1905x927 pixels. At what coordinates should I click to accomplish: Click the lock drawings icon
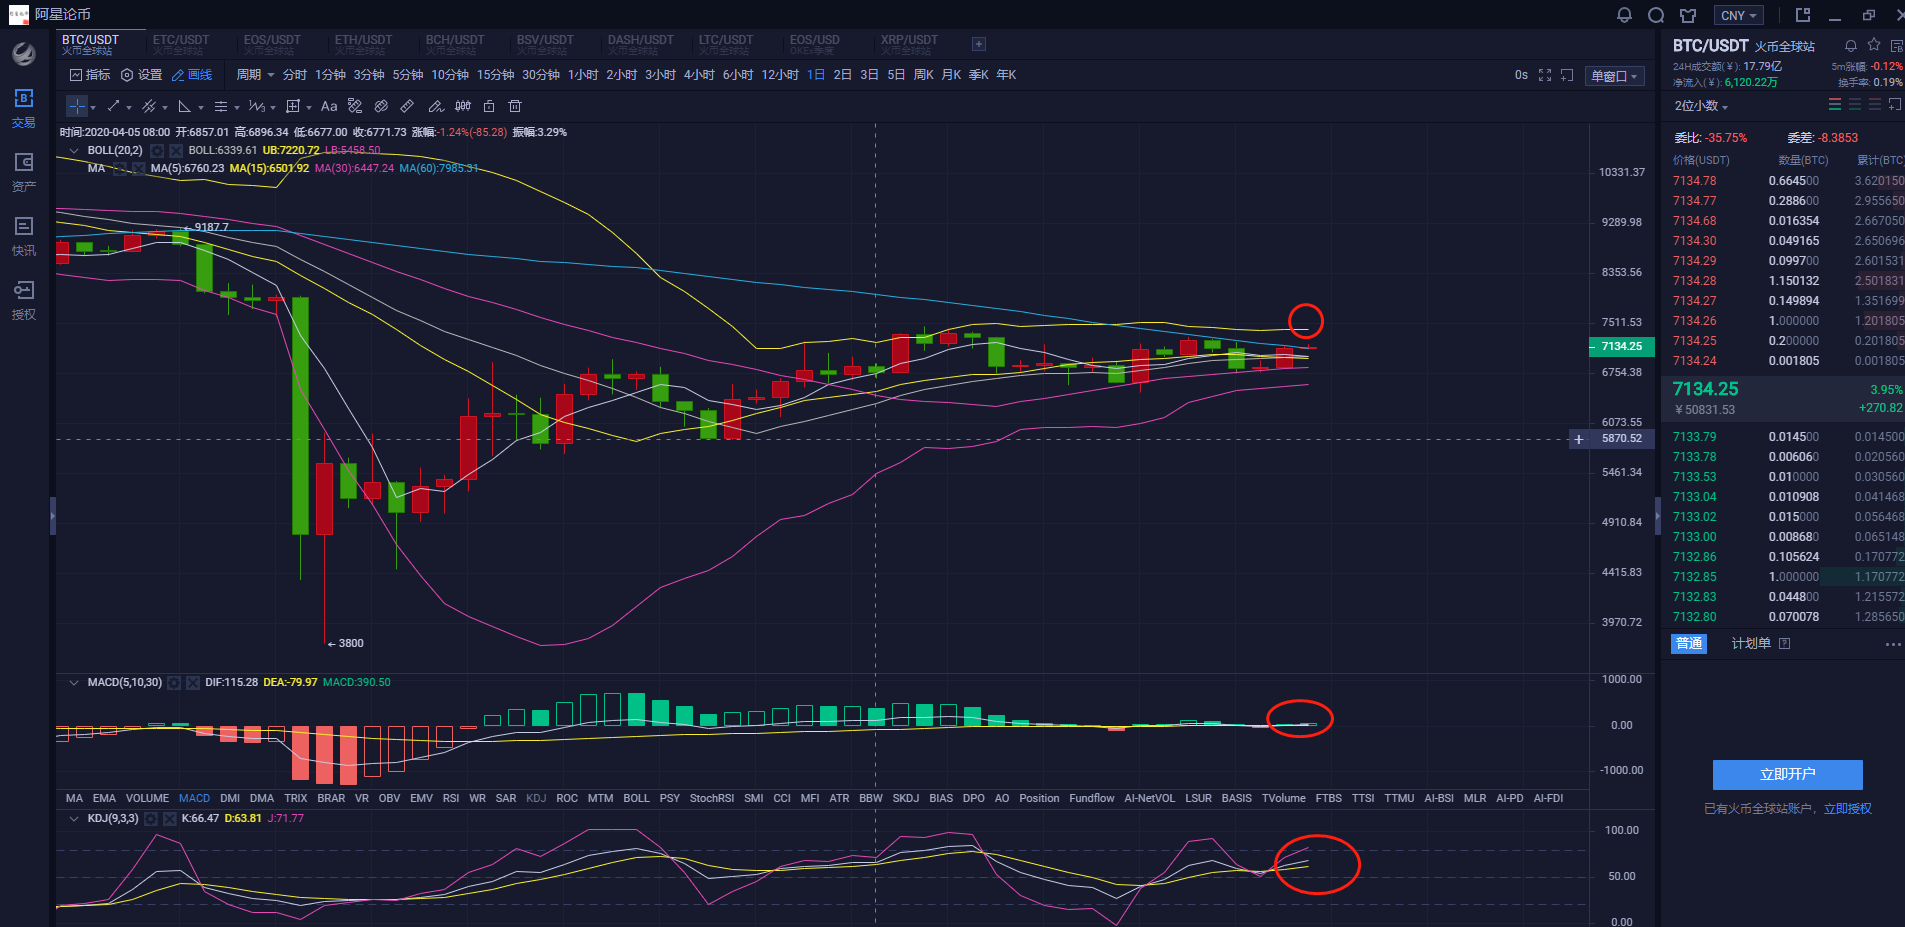[x=489, y=106]
